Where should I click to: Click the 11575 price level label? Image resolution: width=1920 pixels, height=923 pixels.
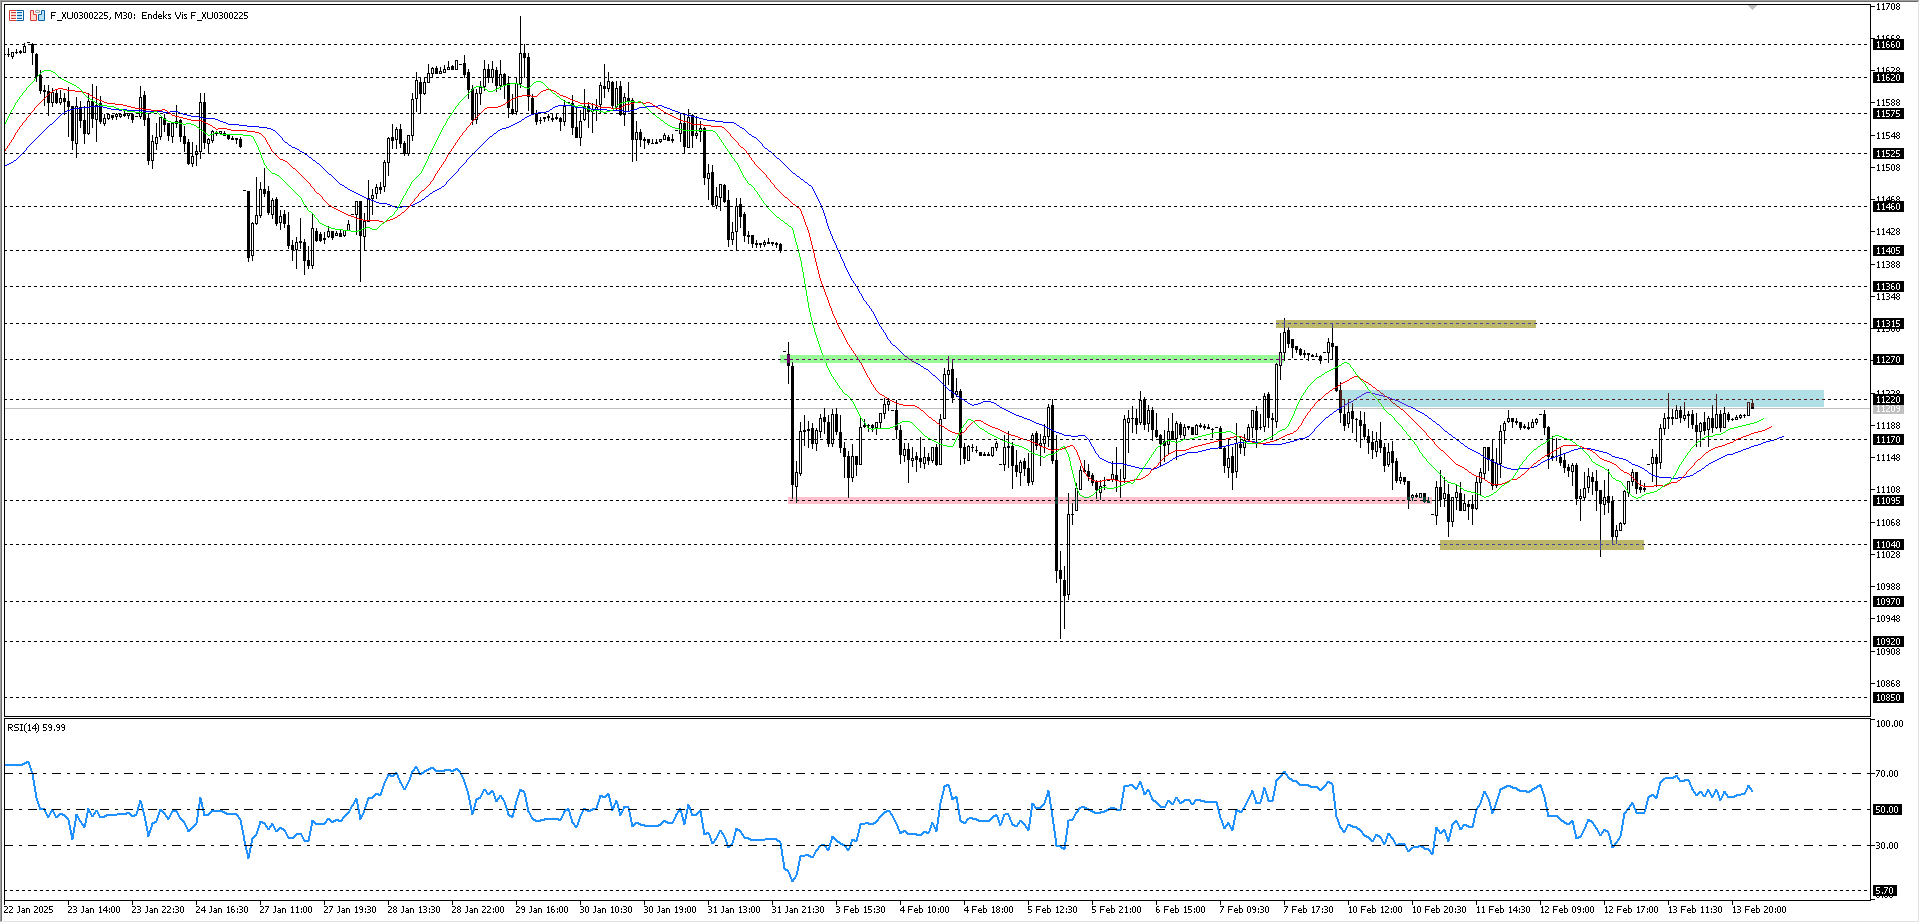coord(1888,113)
